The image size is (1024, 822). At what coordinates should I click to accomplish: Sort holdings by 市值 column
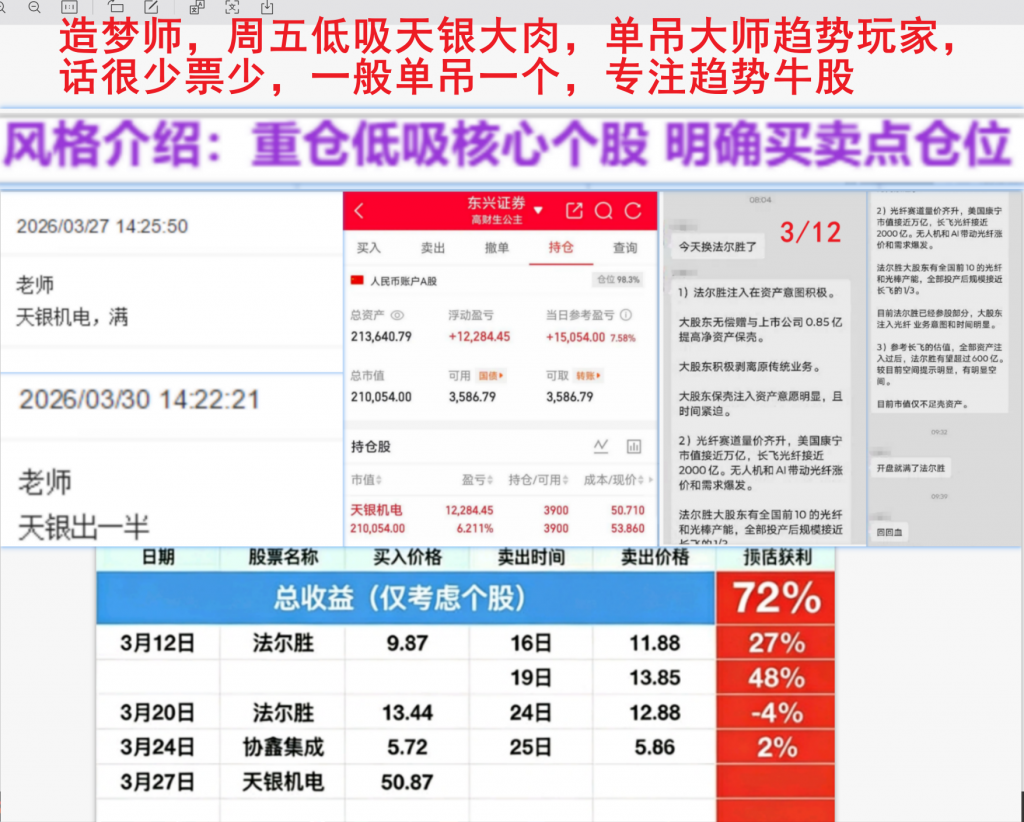[x=366, y=480]
